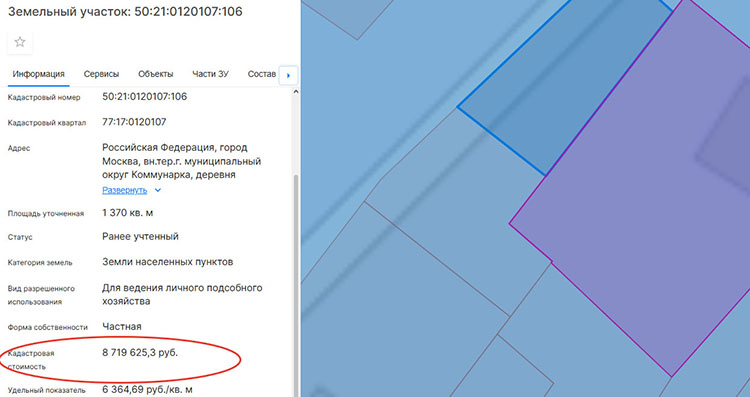
Task: Click unit value 6 364,69 руб./кв. м
Action: coord(147,390)
